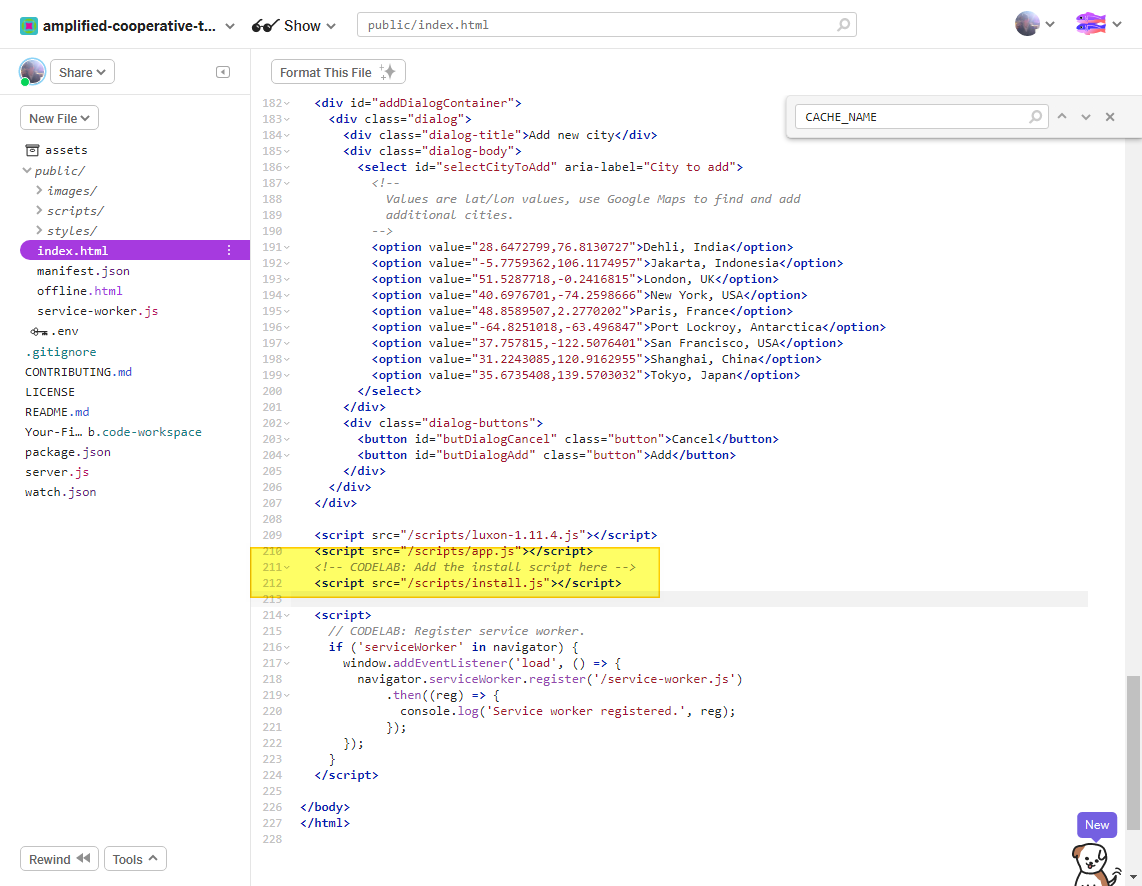Click the magnifier in the file search bar

(x=843, y=25)
